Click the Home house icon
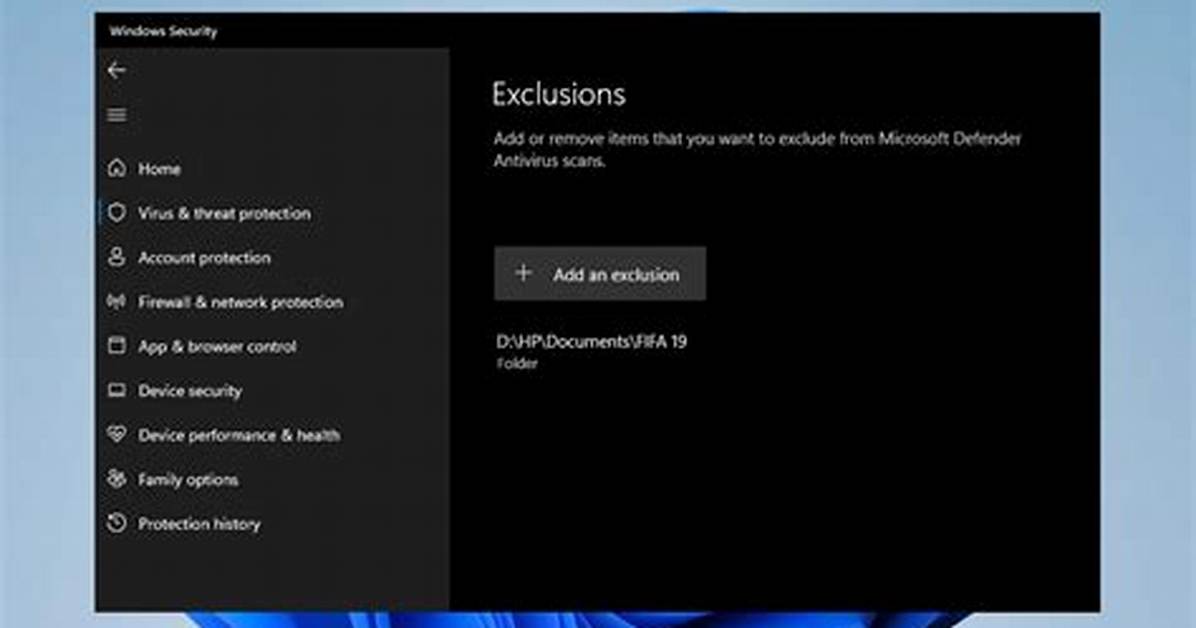 pyautogui.click(x=117, y=168)
